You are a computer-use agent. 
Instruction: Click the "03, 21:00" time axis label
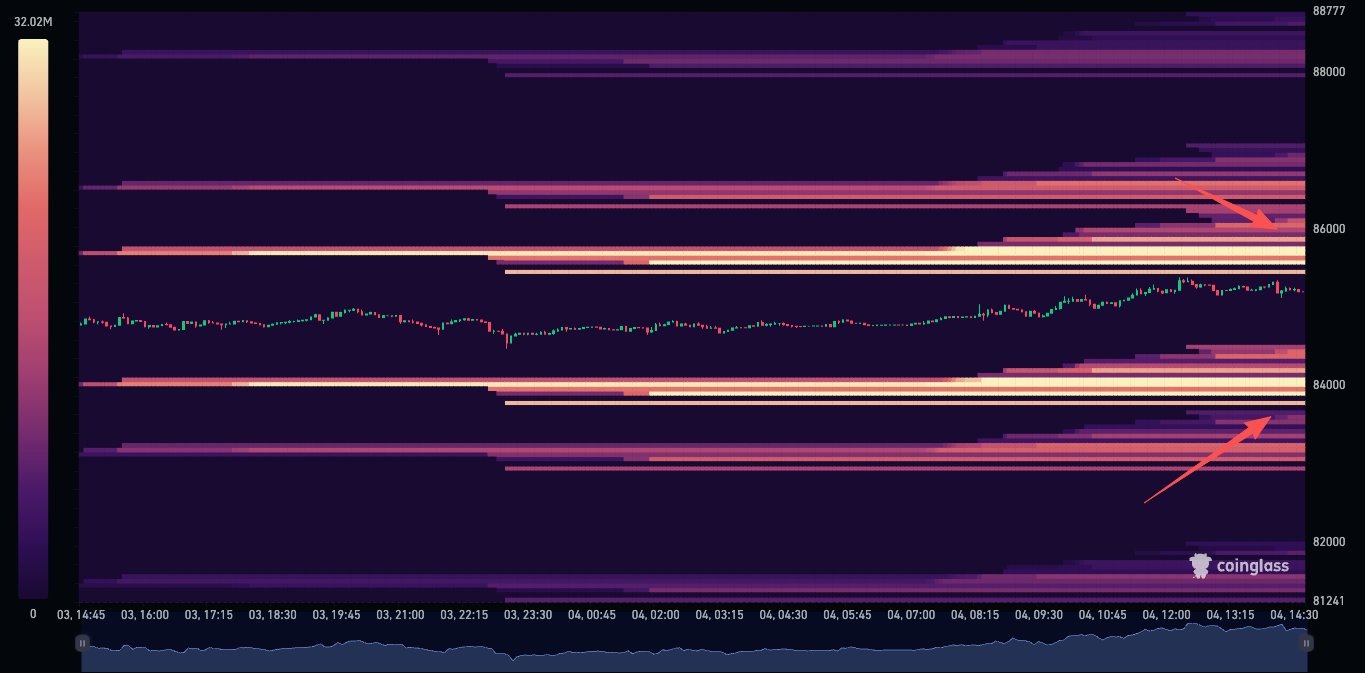(400, 614)
